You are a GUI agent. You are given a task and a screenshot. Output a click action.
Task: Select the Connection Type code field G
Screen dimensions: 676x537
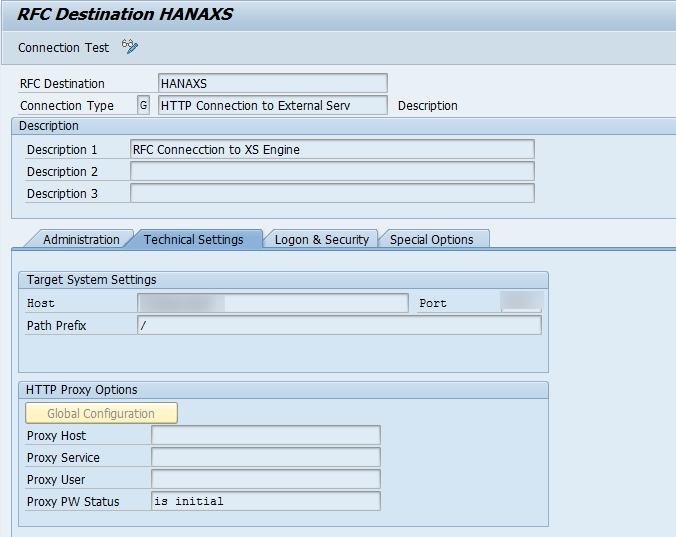click(143, 106)
